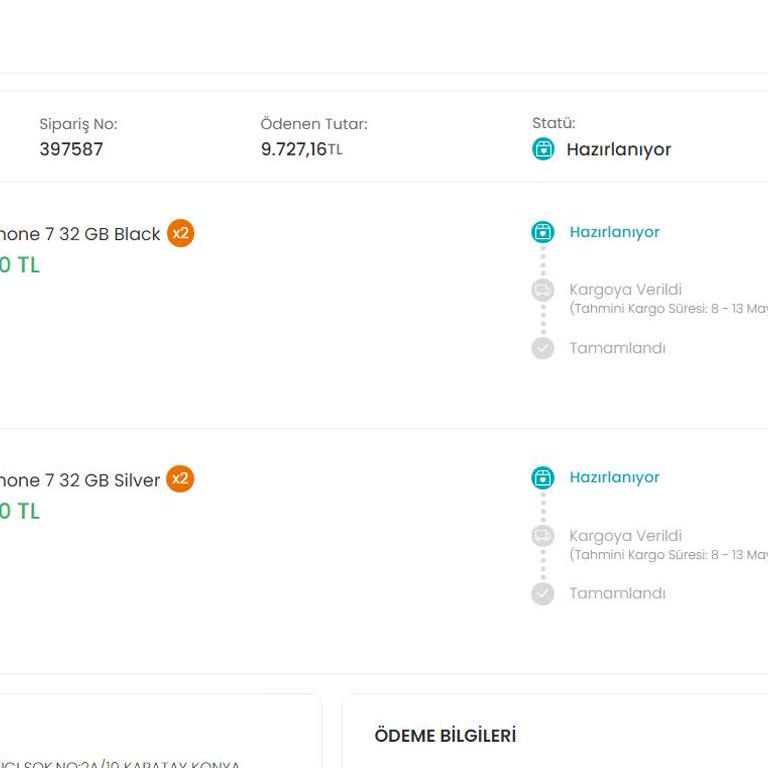Click the Hazırlanıyor step icon for Silver iPhone
Viewport: 768px width, 768px height.
coord(543,478)
